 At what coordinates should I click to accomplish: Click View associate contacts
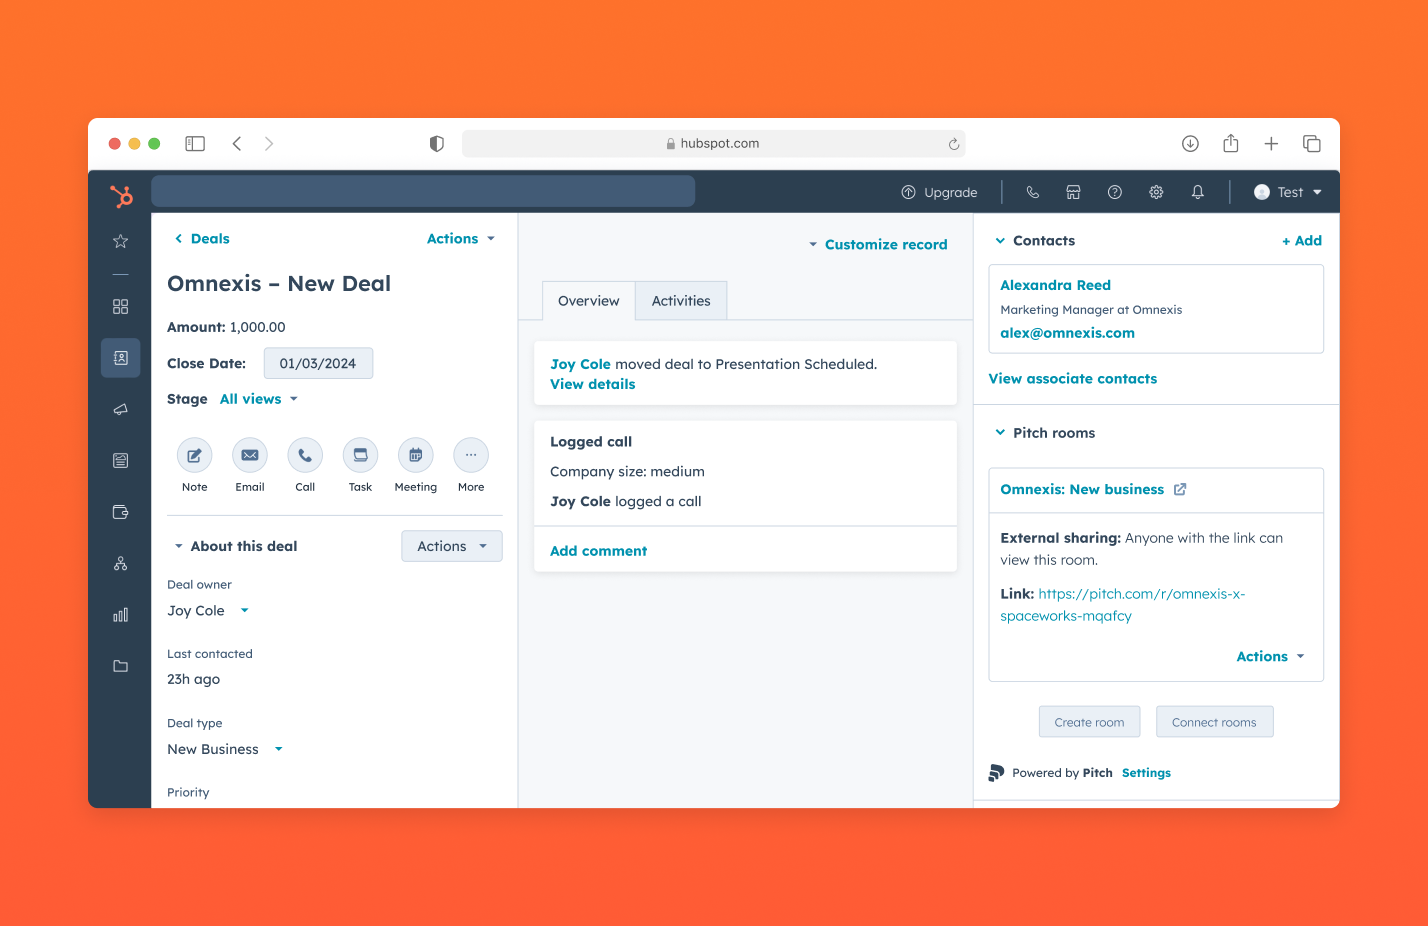coord(1072,379)
